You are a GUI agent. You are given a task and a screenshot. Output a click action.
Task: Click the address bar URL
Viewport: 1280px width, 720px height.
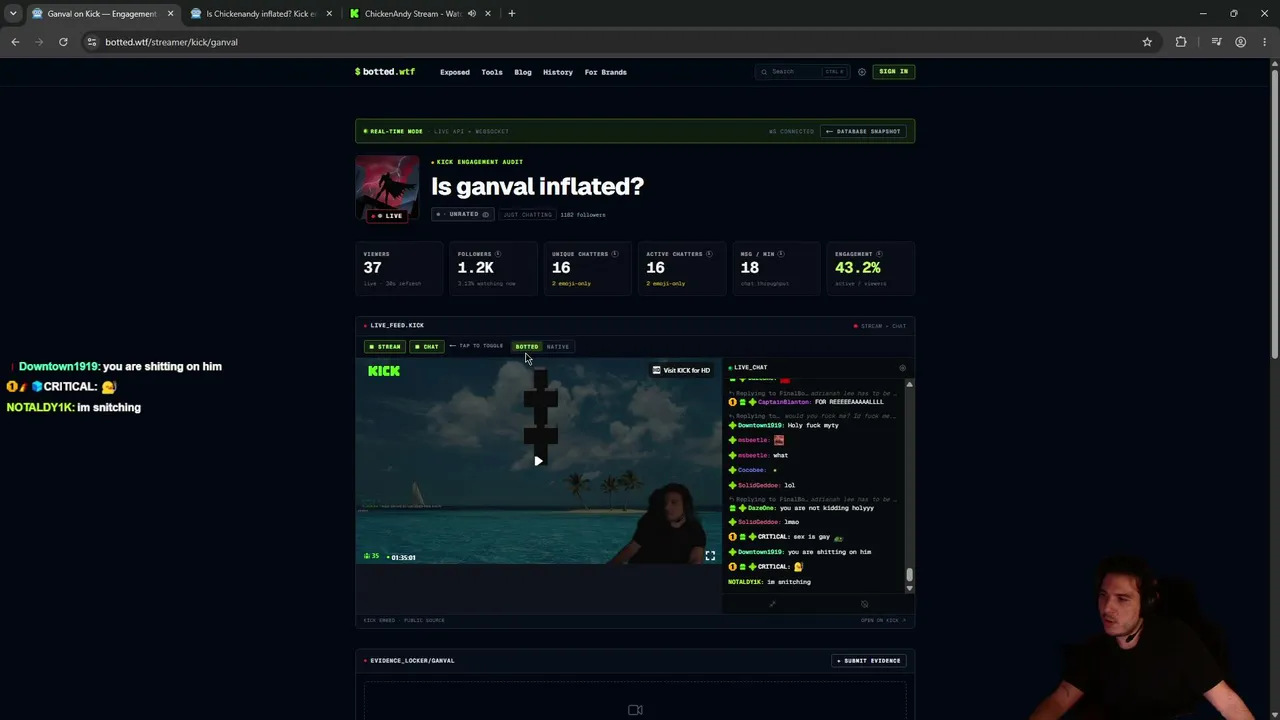coord(171,42)
